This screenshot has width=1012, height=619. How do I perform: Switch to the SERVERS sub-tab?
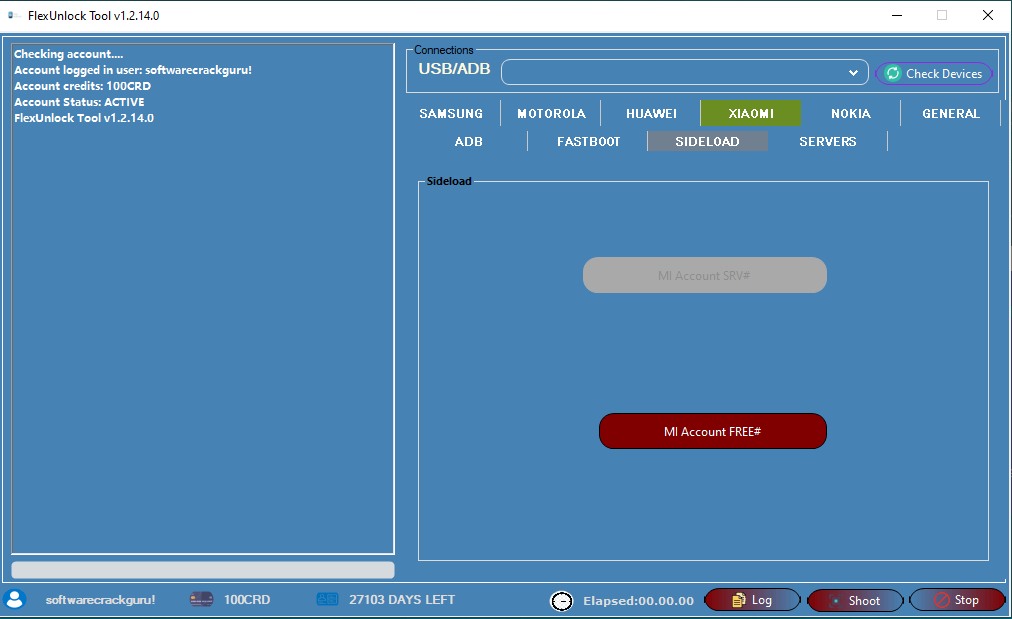pyautogui.click(x=827, y=142)
